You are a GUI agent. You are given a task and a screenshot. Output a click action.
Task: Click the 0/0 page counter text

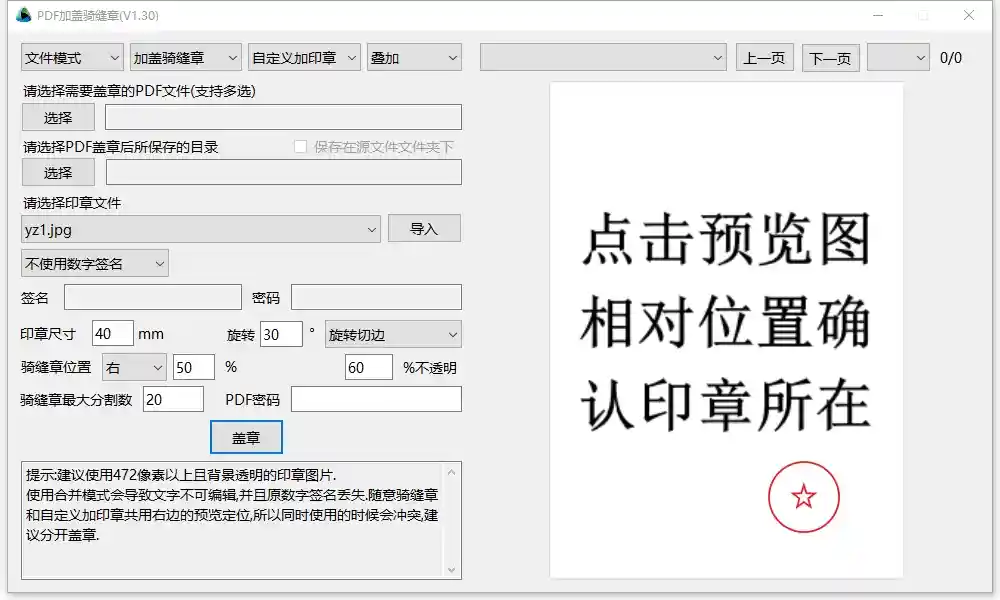951,58
